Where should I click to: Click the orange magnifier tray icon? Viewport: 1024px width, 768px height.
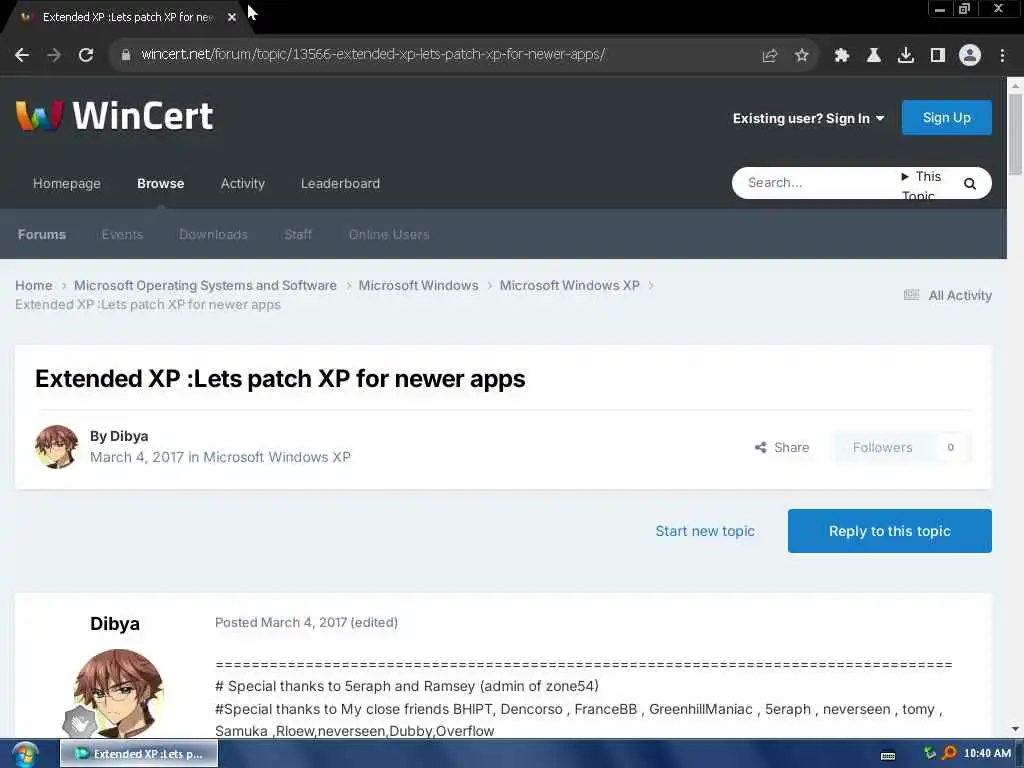(949, 753)
